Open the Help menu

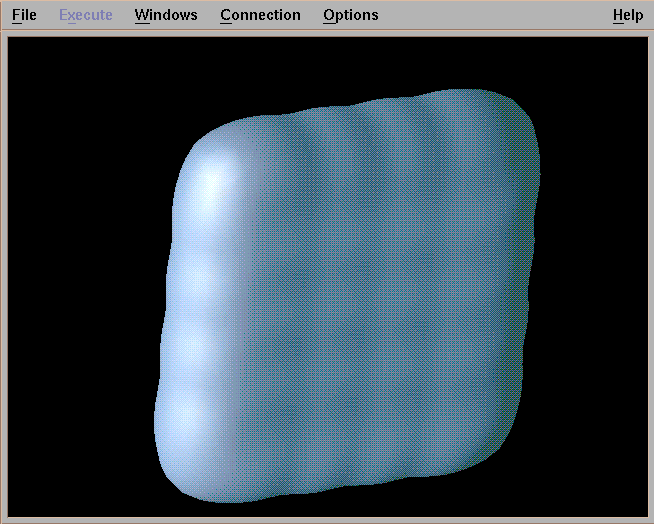(628, 15)
